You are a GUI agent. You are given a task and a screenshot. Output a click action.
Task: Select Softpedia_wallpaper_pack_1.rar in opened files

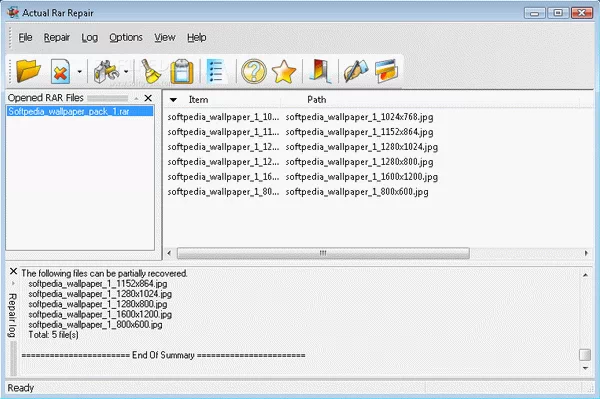point(80,111)
